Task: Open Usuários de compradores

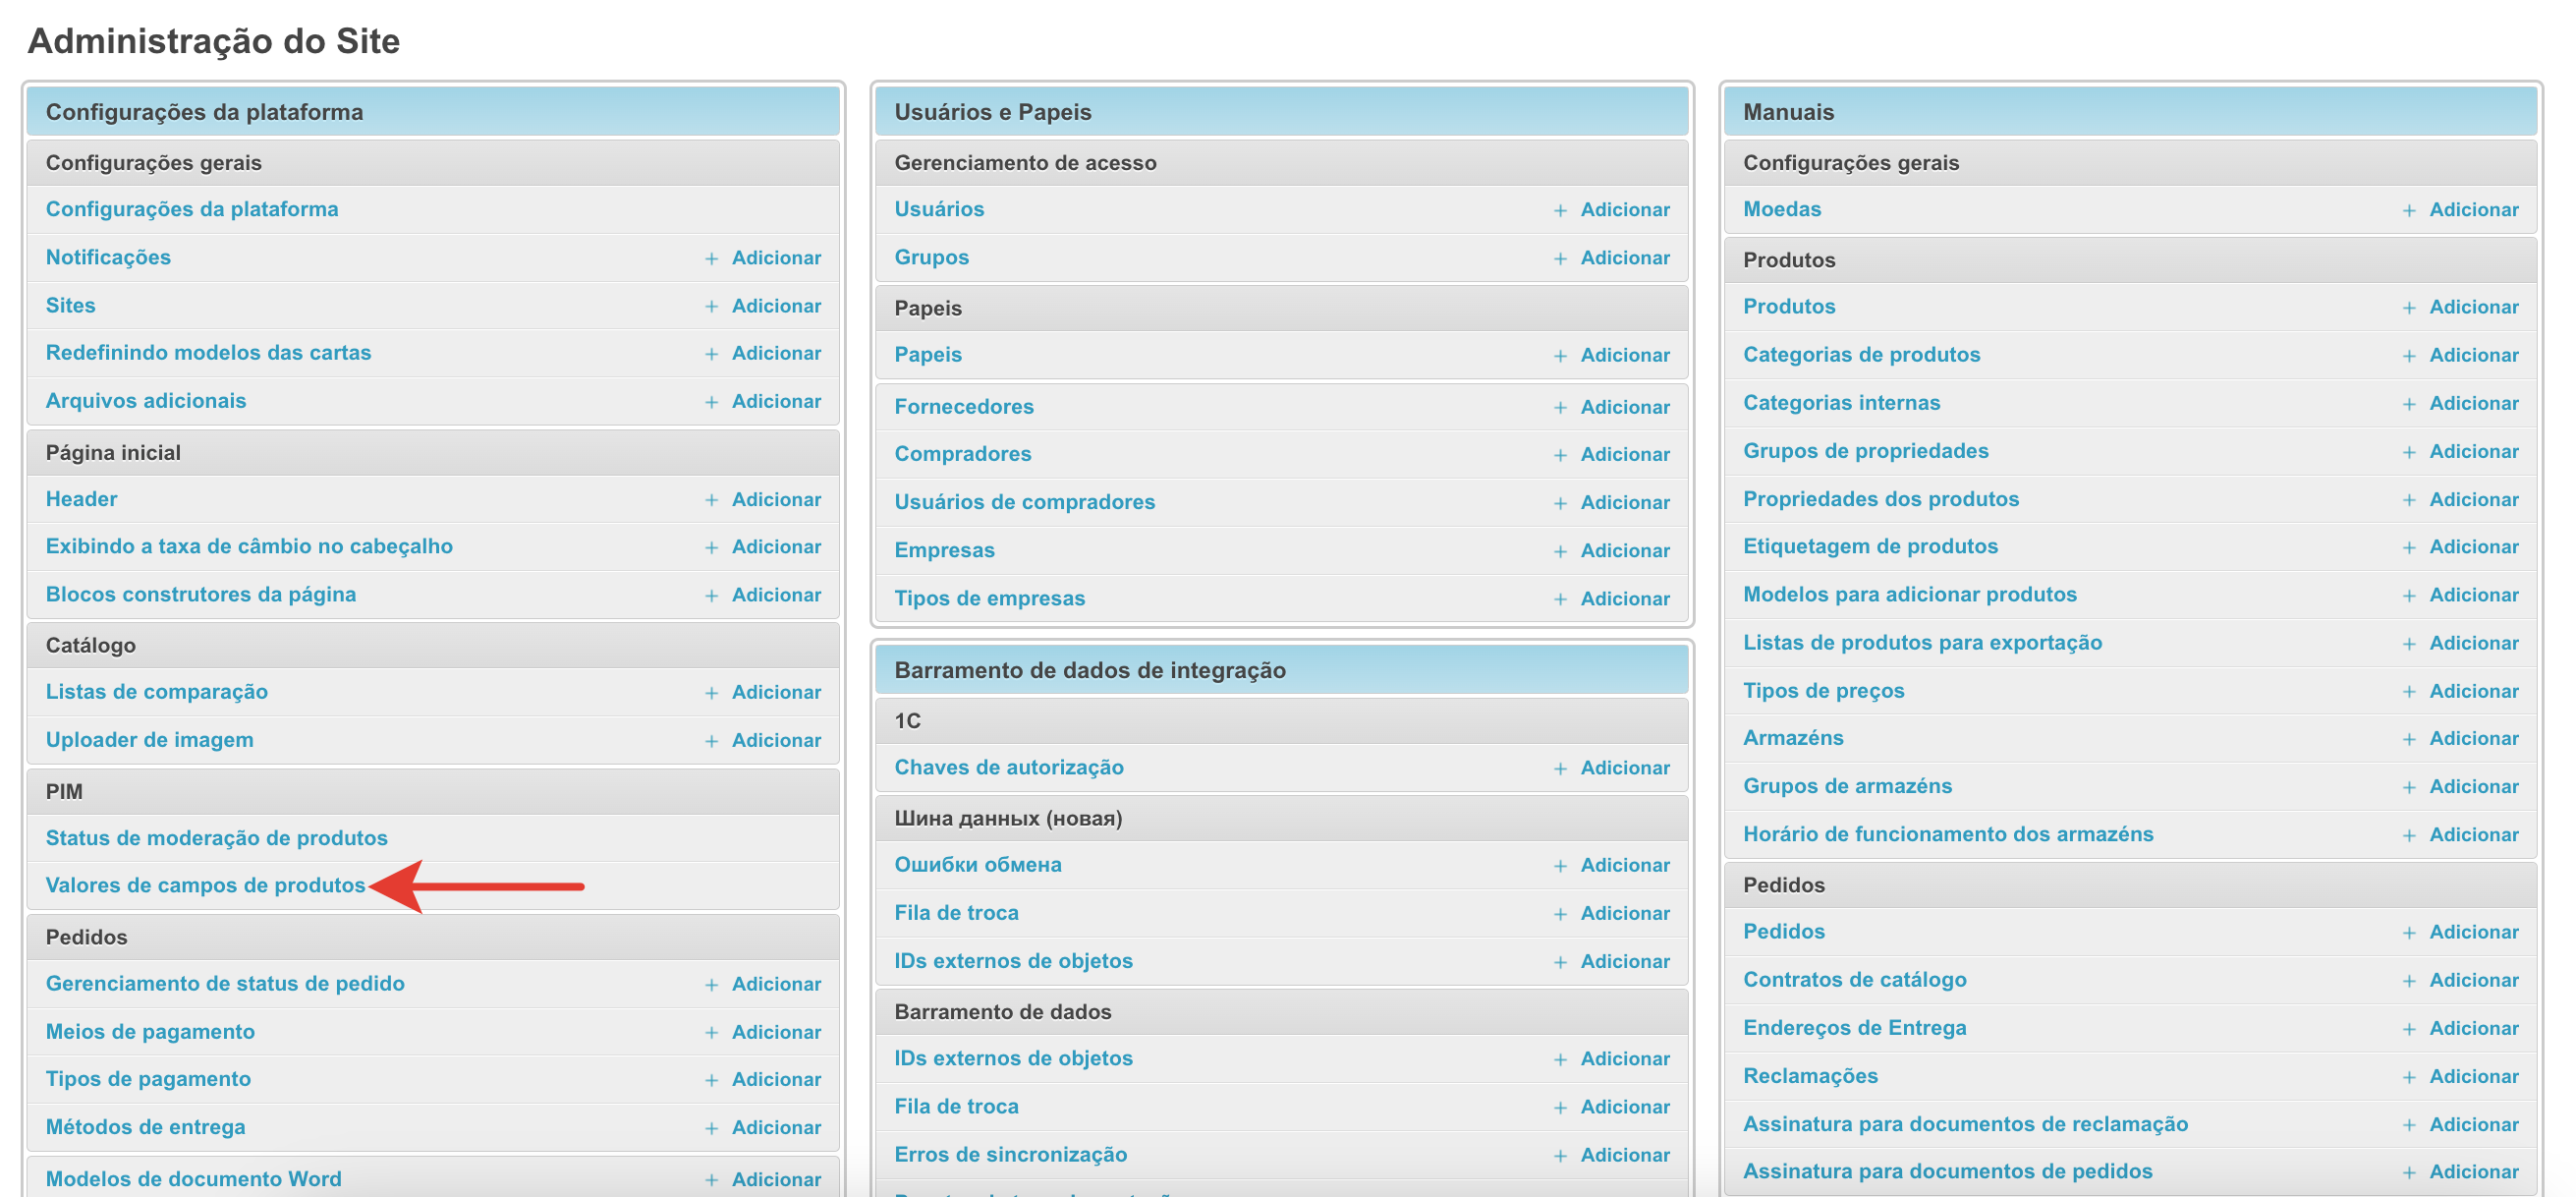Action: [x=1025, y=502]
